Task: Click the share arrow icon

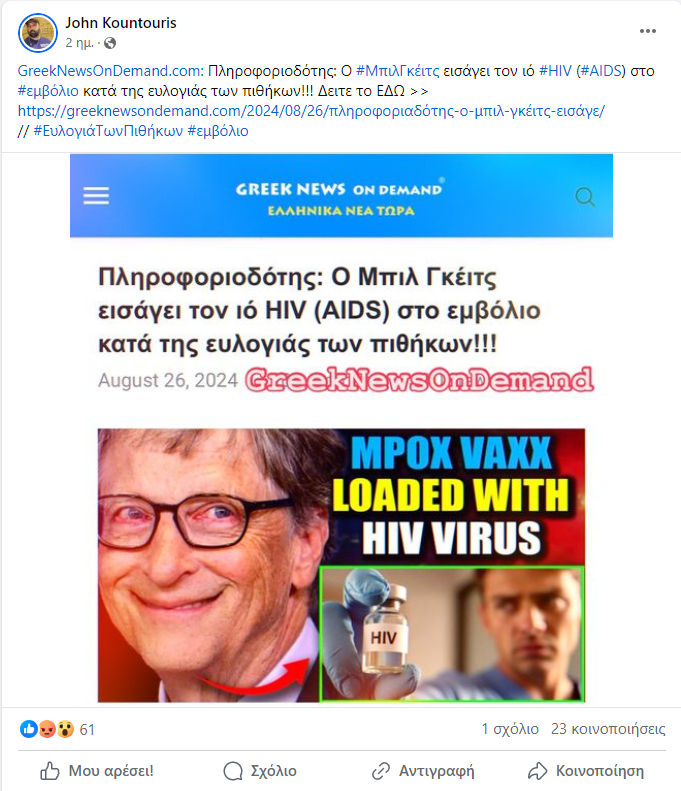Action: click(x=537, y=771)
